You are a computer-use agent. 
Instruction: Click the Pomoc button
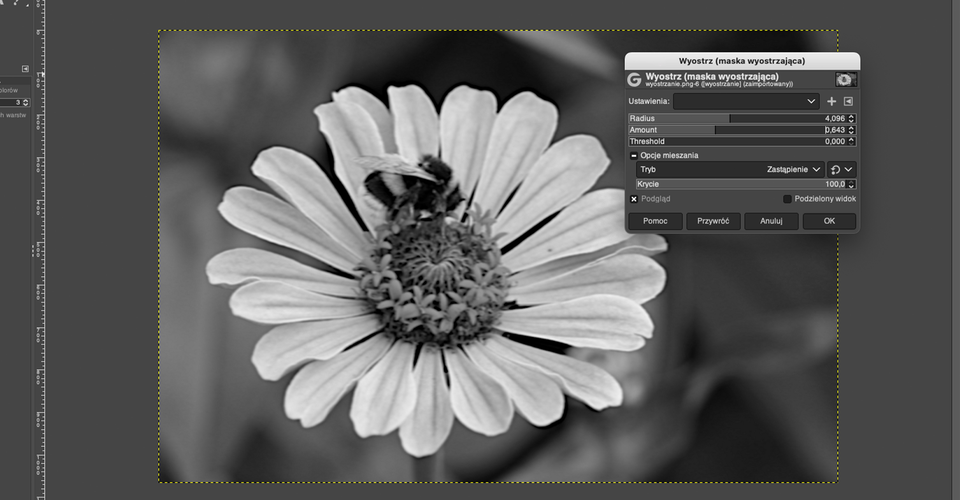click(x=655, y=221)
